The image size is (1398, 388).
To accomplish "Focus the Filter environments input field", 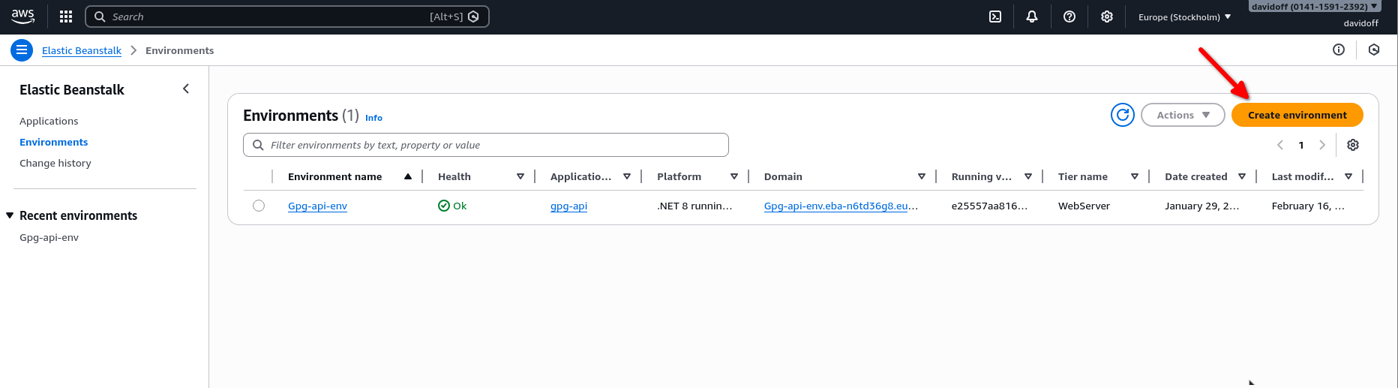I will pos(486,145).
